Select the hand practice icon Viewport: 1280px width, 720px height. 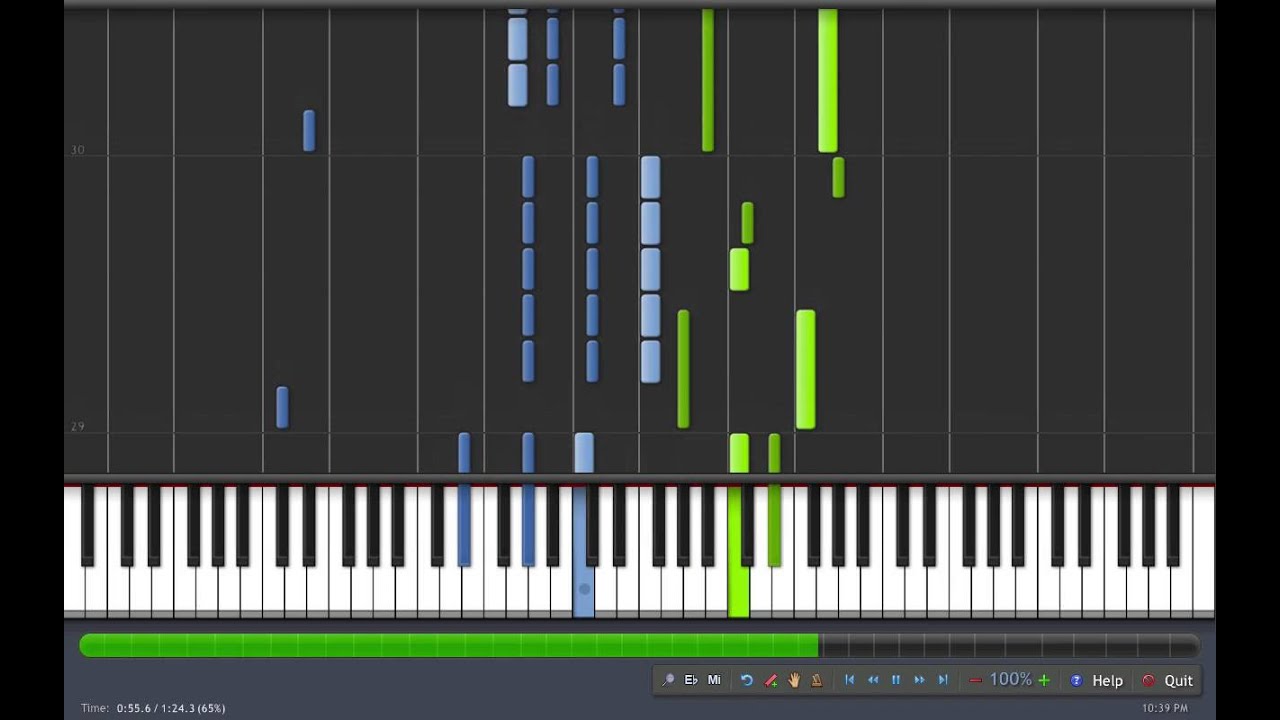coord(794,680)
